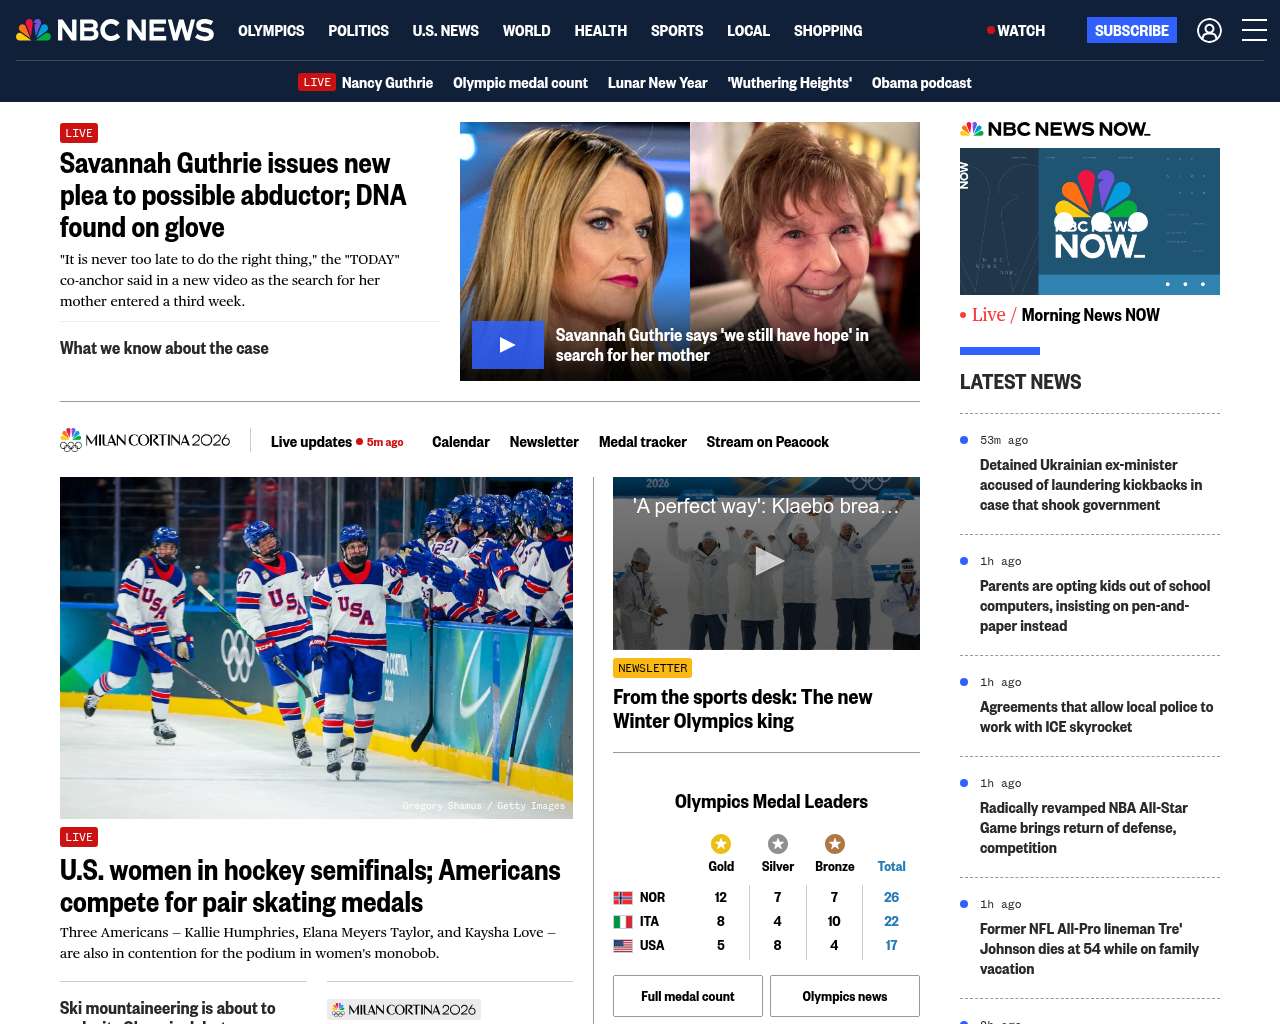1280x1024 pixels.
Task: Open 'What we know about the case'
Action: tap(164, 348)
